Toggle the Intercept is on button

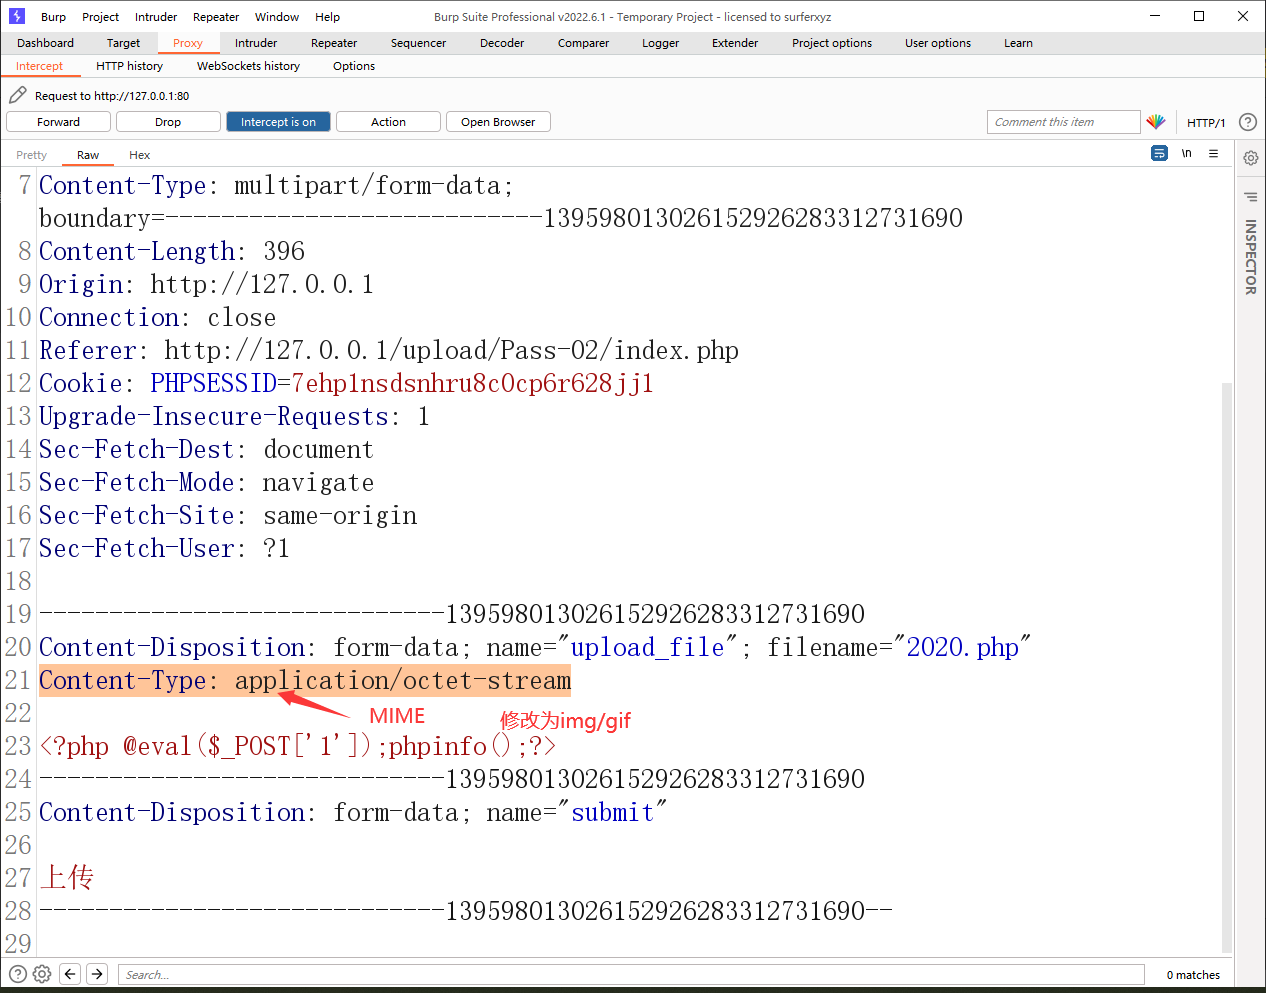tap(278, 122)
